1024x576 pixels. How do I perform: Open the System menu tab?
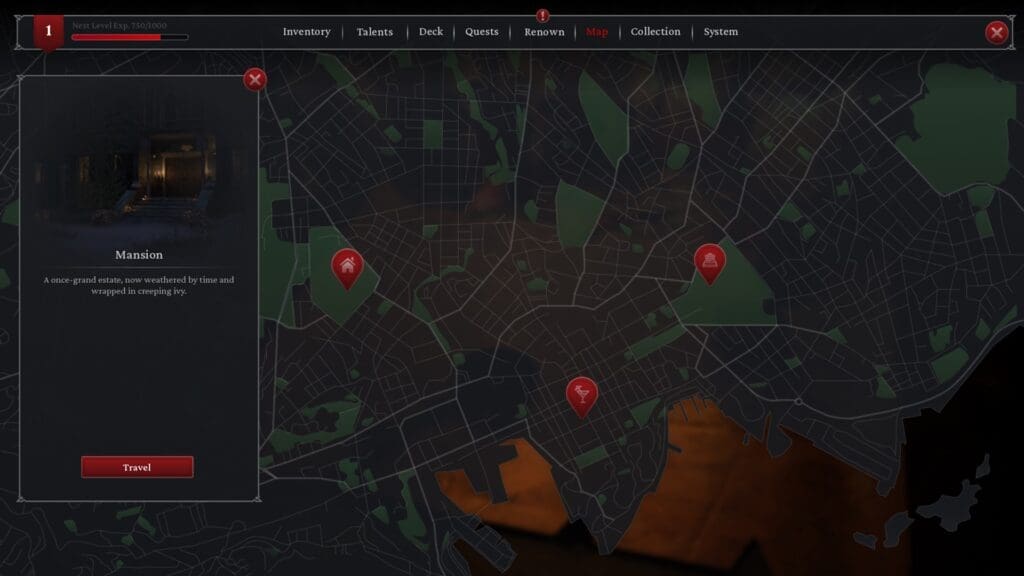[x=720, y=31]
